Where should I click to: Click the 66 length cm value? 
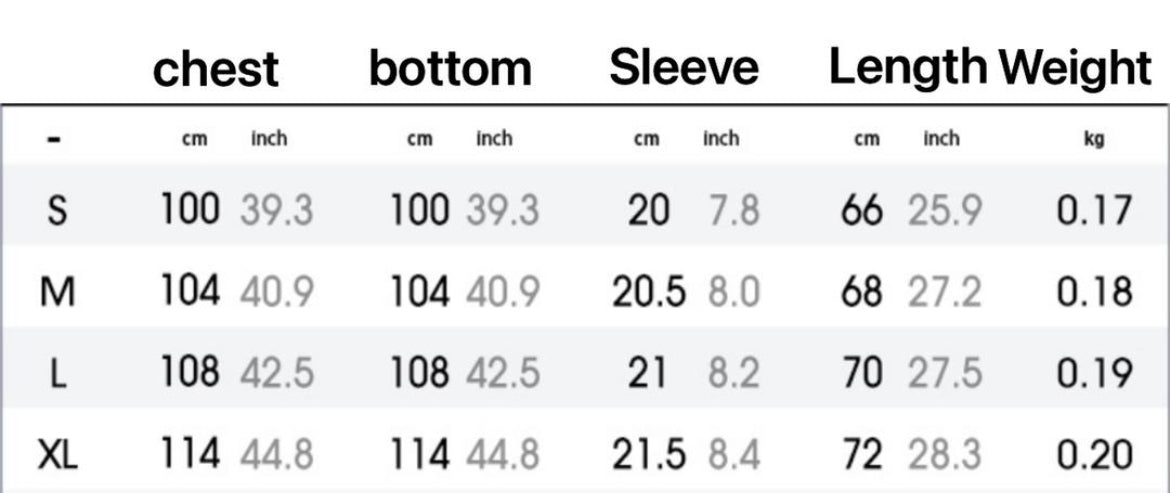(862, 211)
